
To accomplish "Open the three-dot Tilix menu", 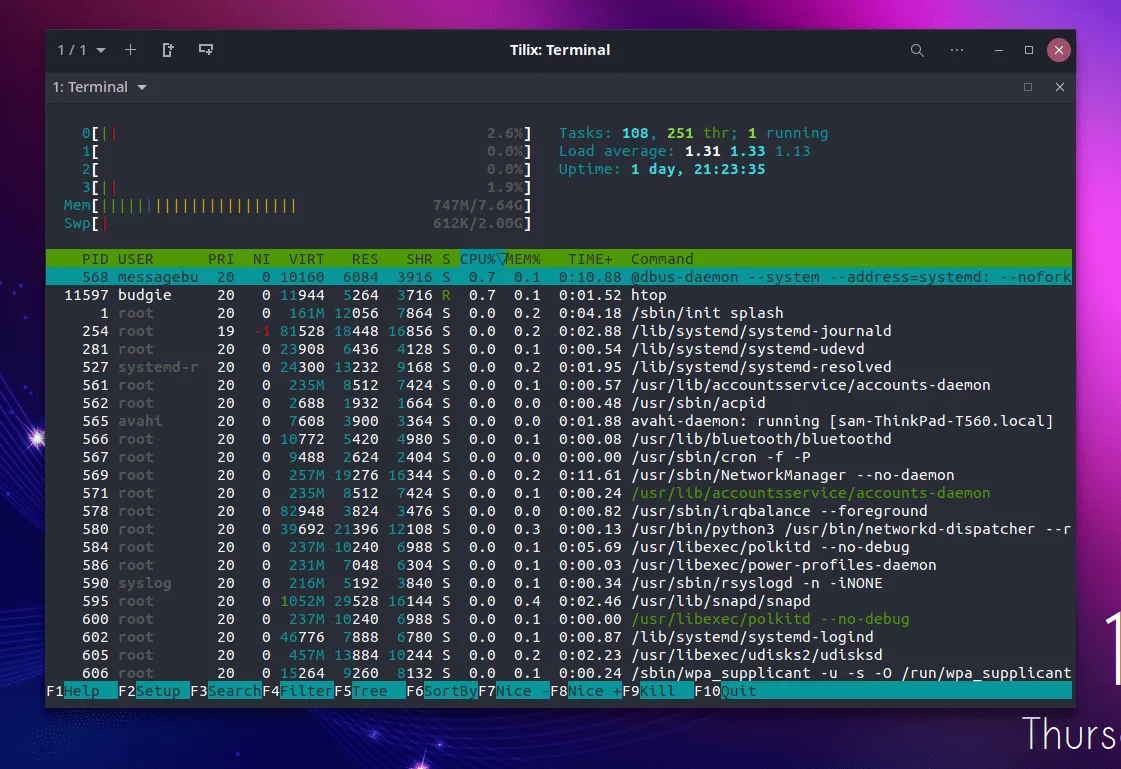I will [957, 50].
